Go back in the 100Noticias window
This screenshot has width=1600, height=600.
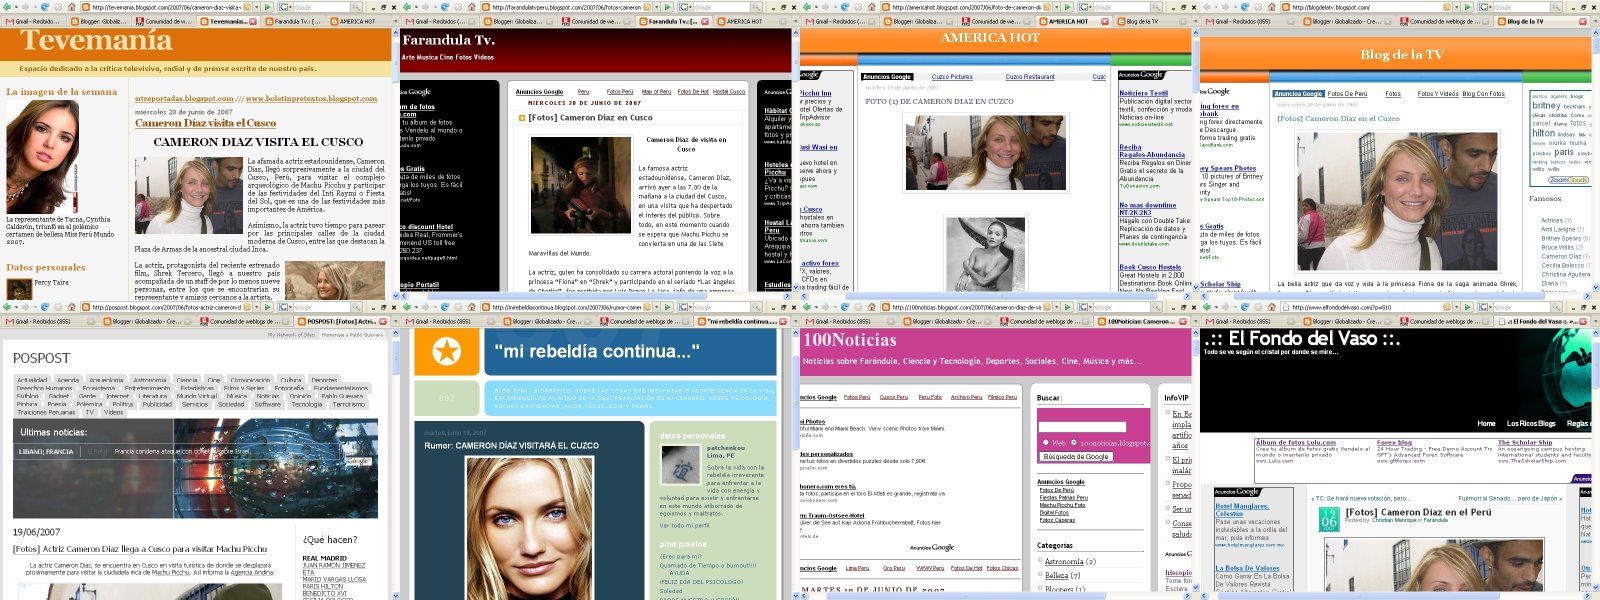point(807,307)
